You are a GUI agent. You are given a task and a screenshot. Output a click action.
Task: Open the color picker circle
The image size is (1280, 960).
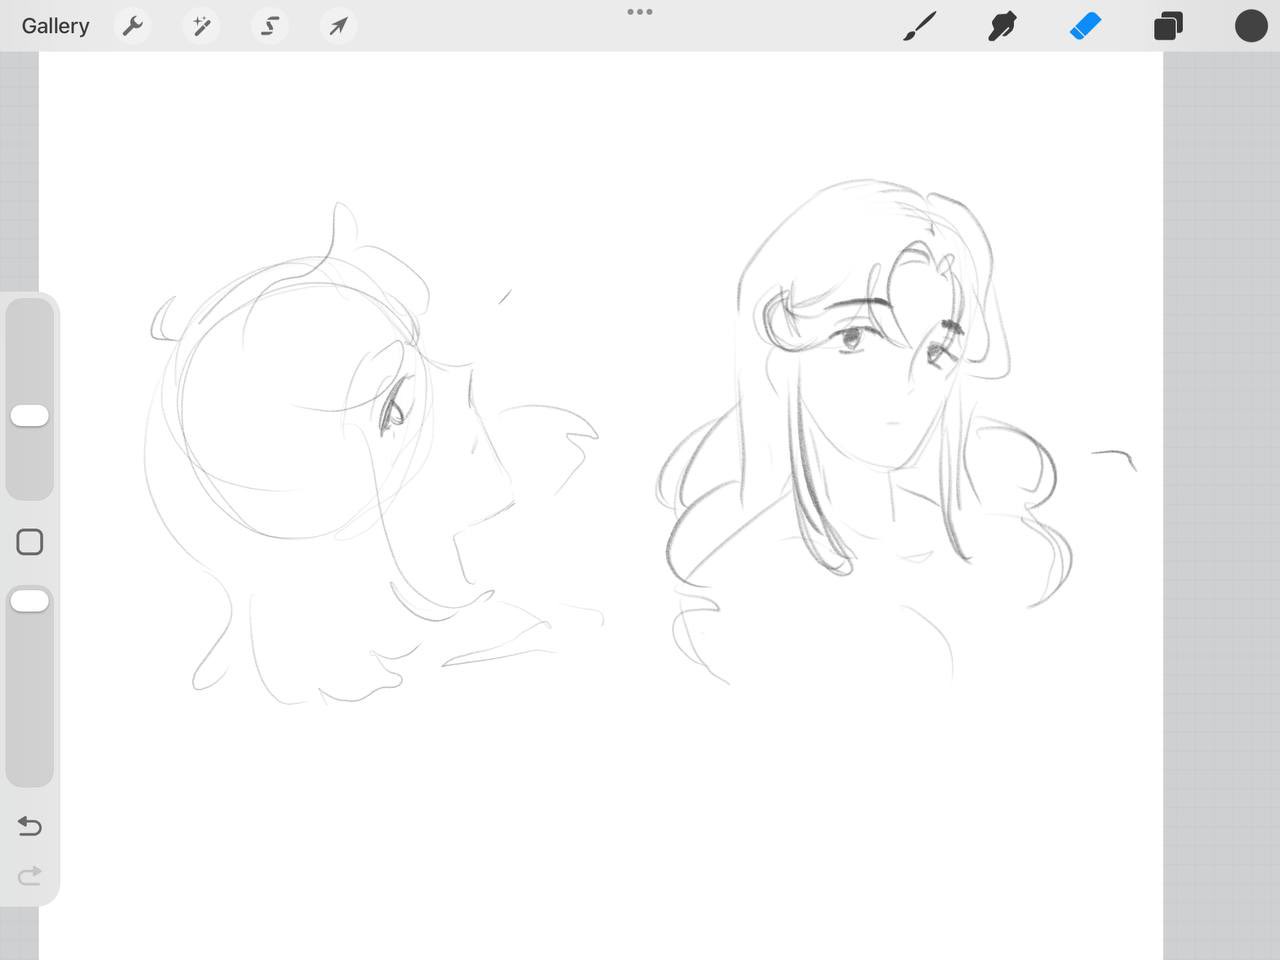coord(1250,26)
